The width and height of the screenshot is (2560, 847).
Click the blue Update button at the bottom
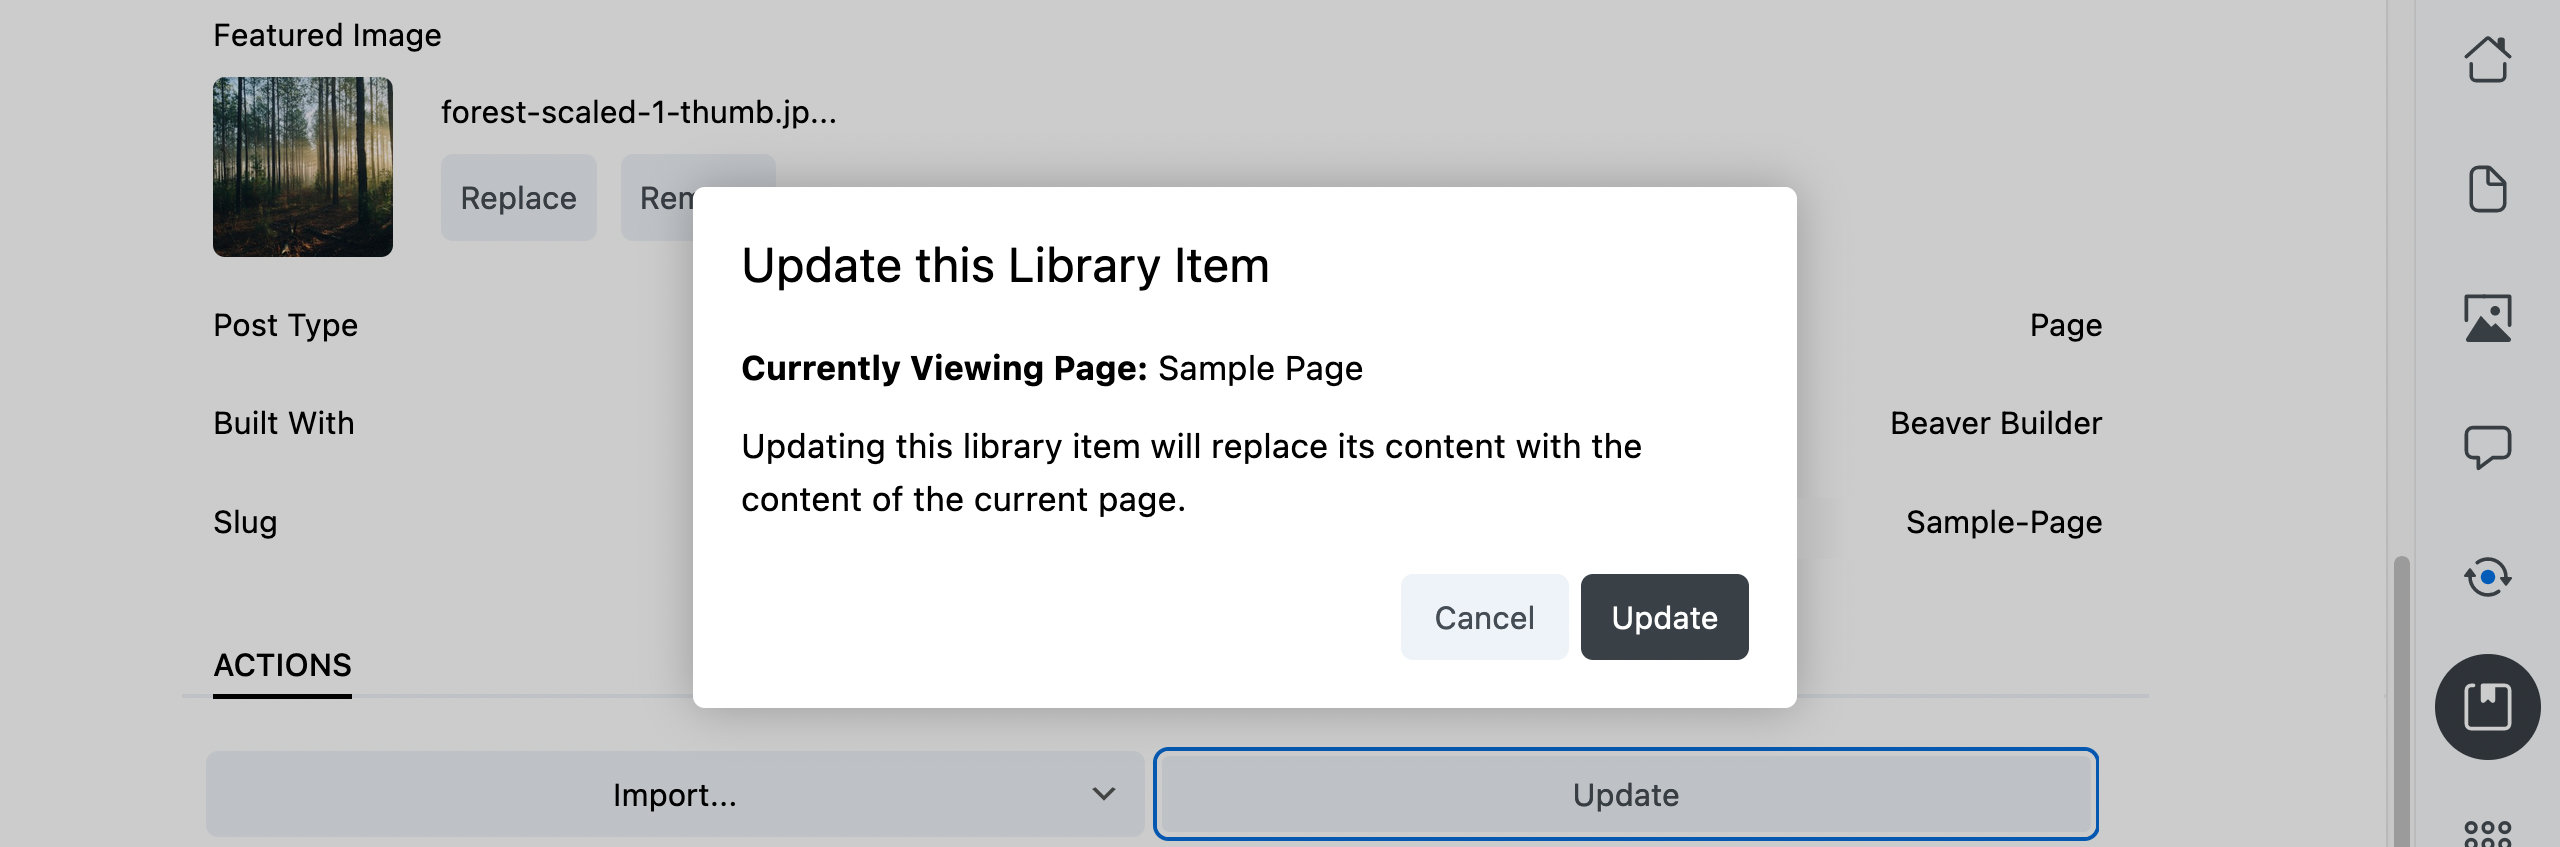[1626, 794]
